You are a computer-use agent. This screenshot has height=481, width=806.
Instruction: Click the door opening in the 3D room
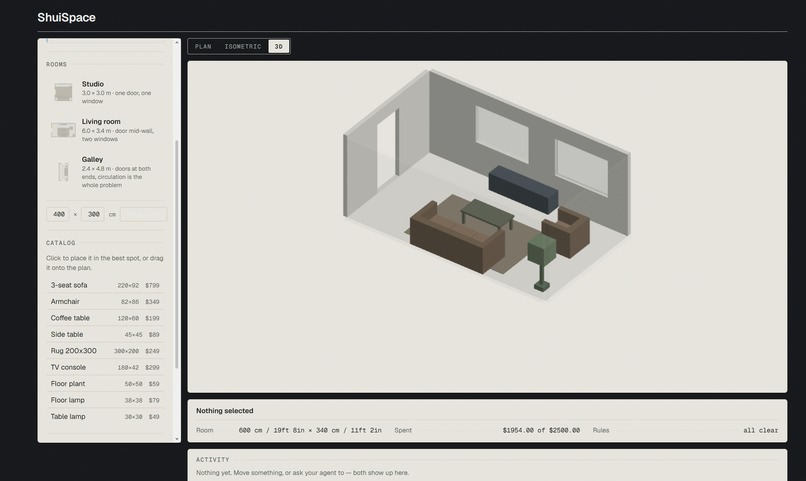(x=387, y=150)
